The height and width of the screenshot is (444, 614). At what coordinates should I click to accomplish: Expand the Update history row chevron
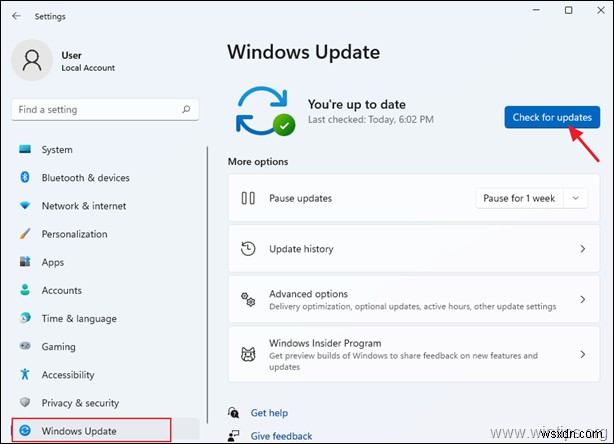click(x=582, y=249)
